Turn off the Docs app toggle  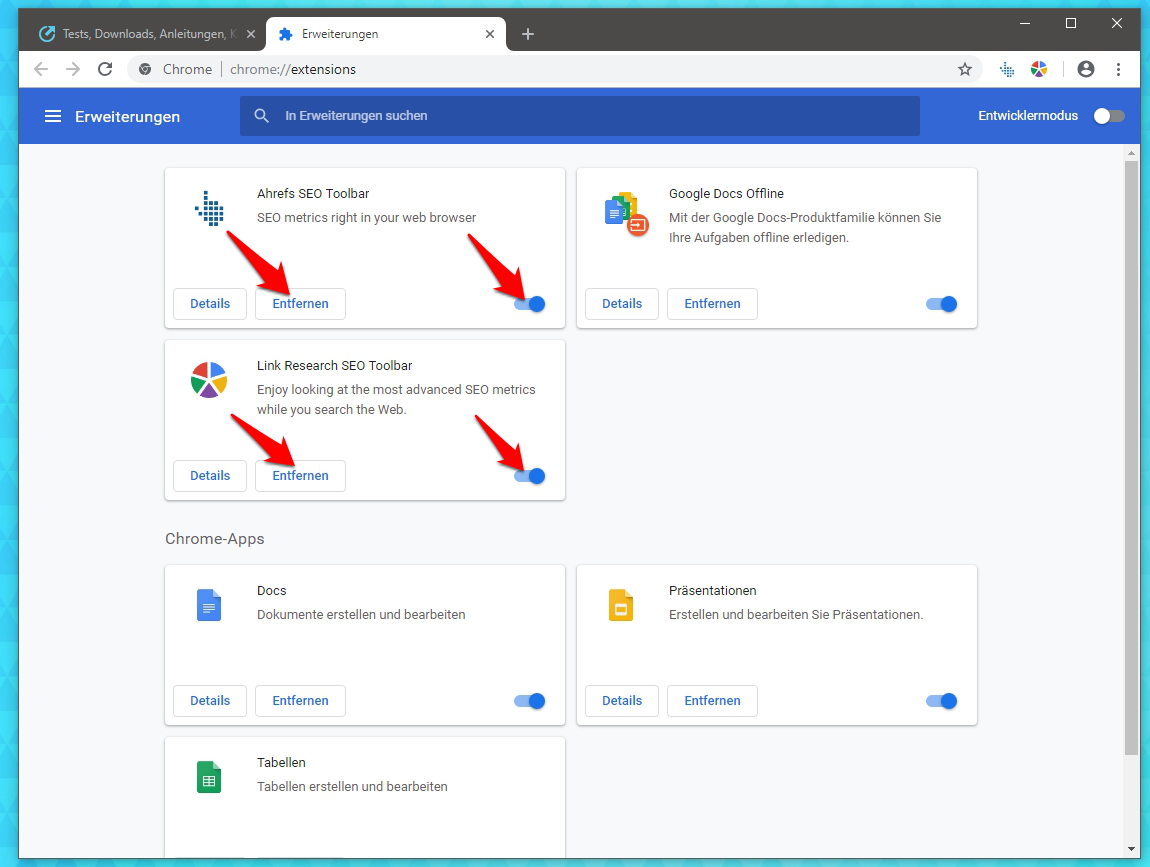pos(530,701)
